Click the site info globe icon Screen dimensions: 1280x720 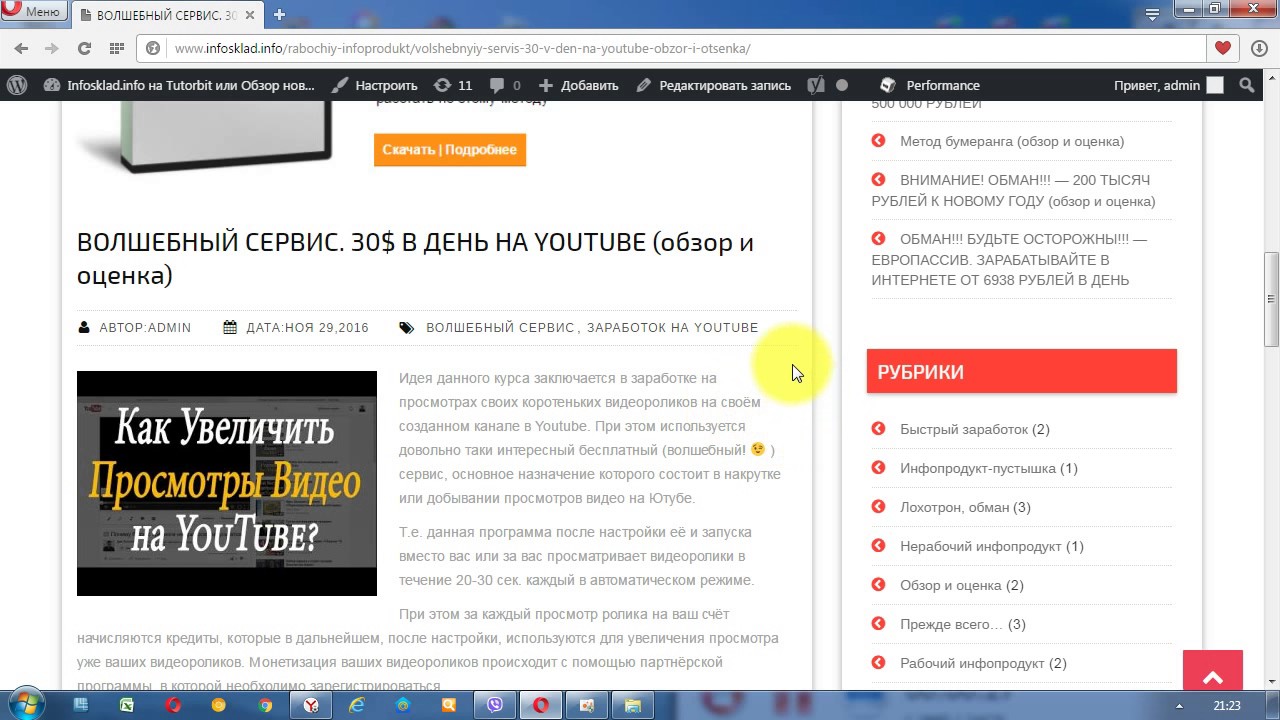(x=153, y=48)
